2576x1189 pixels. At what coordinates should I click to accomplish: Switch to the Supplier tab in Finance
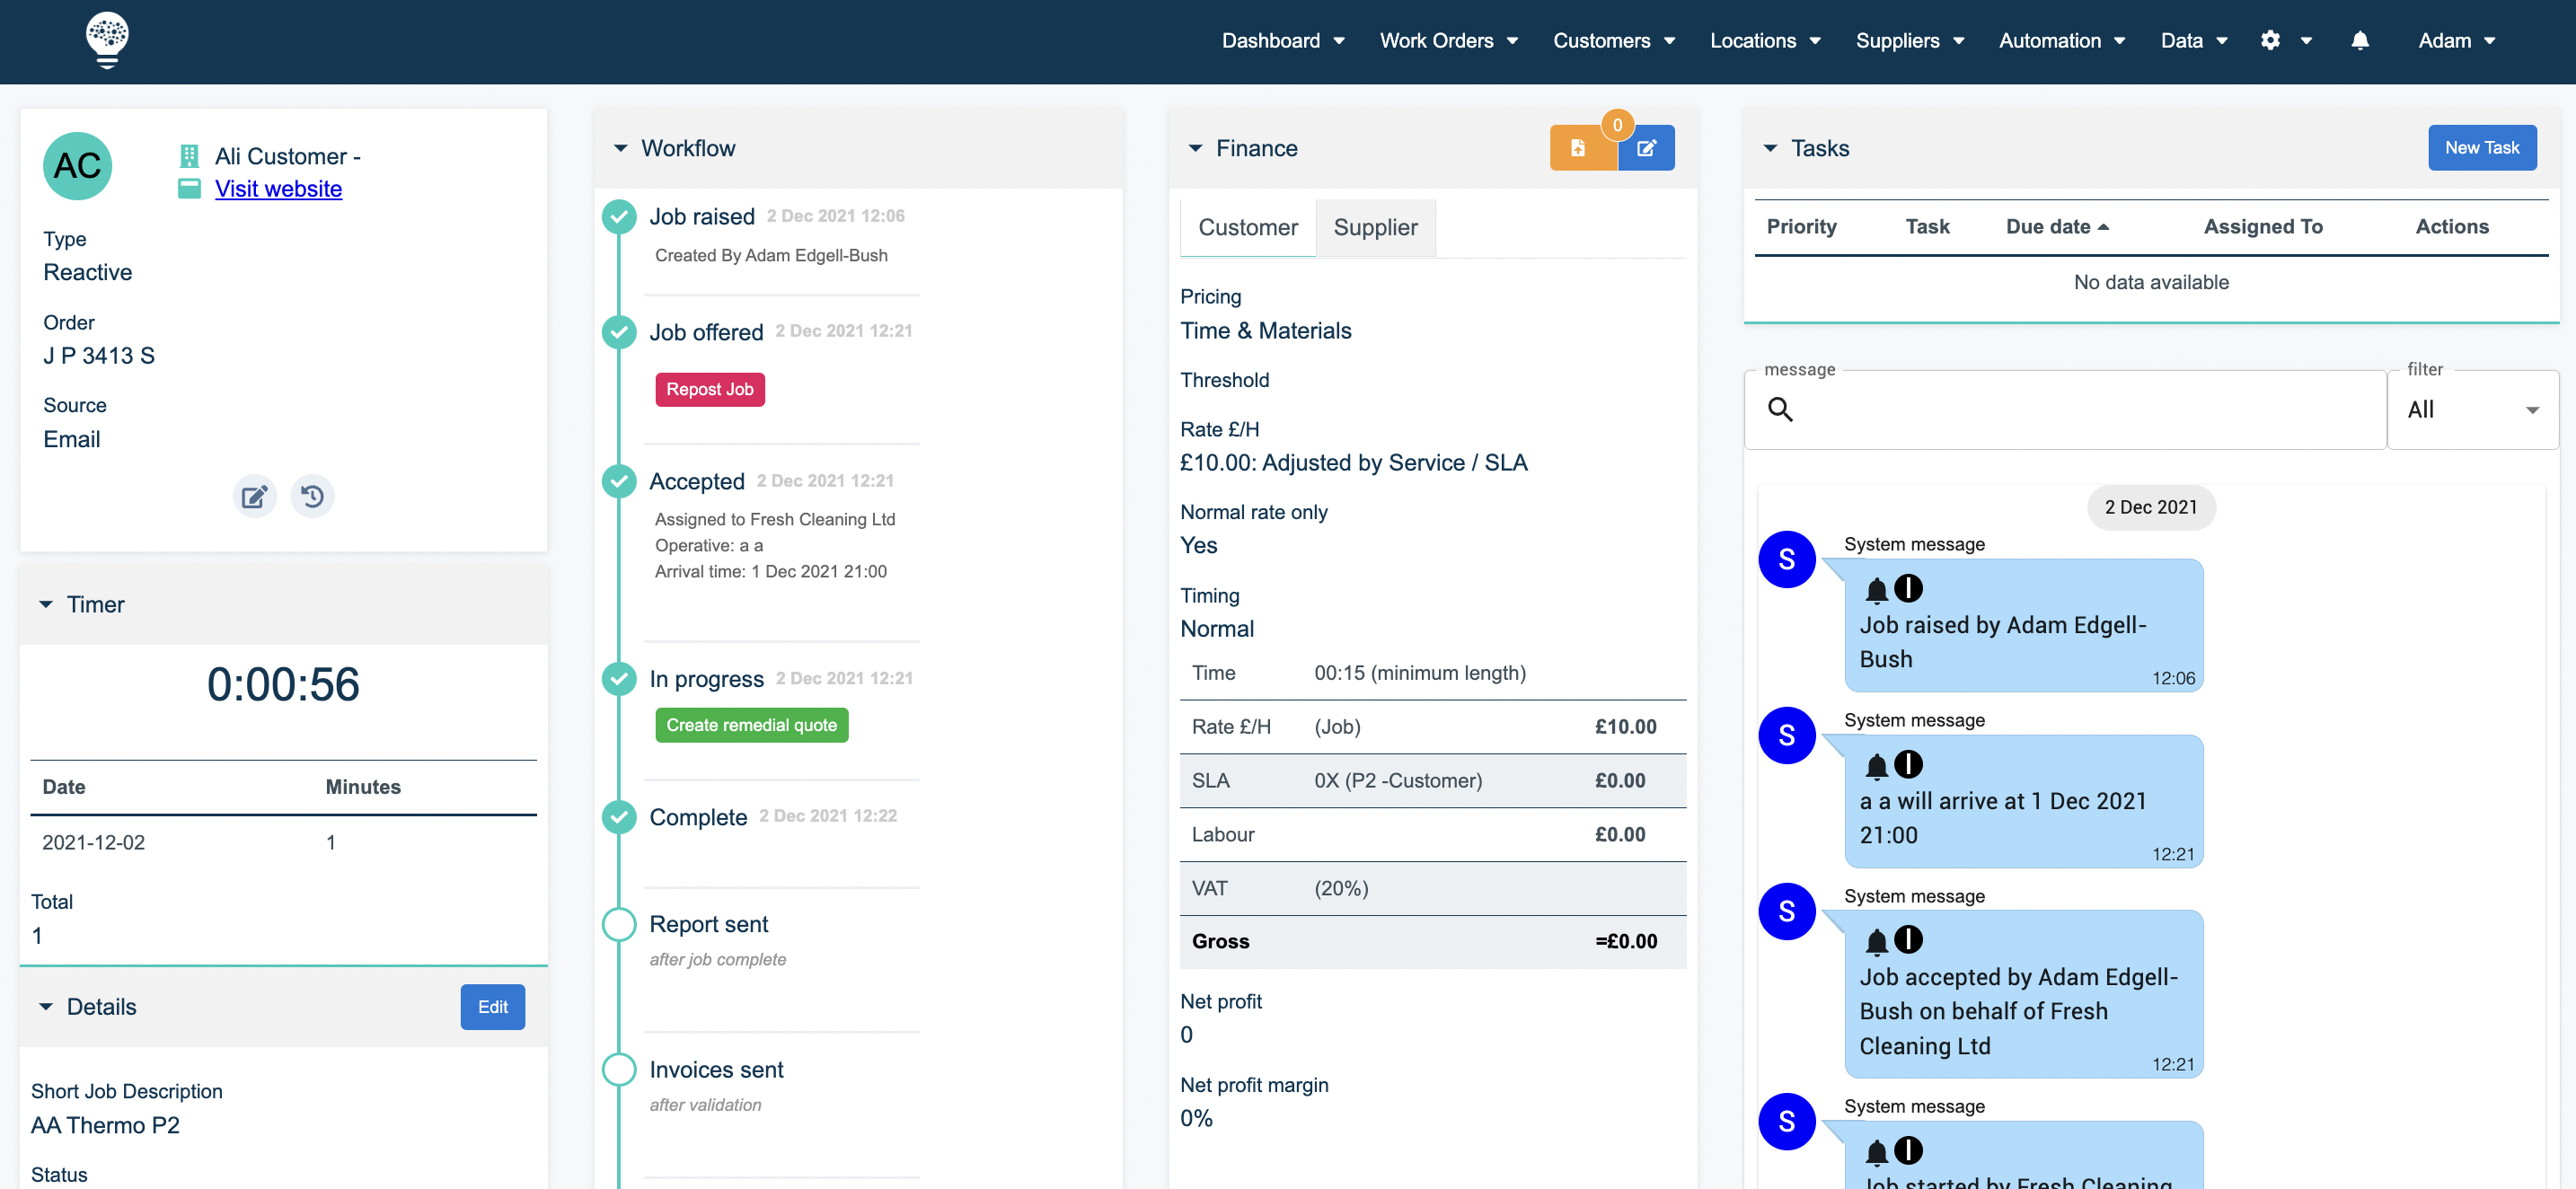tap(1375, 227)
